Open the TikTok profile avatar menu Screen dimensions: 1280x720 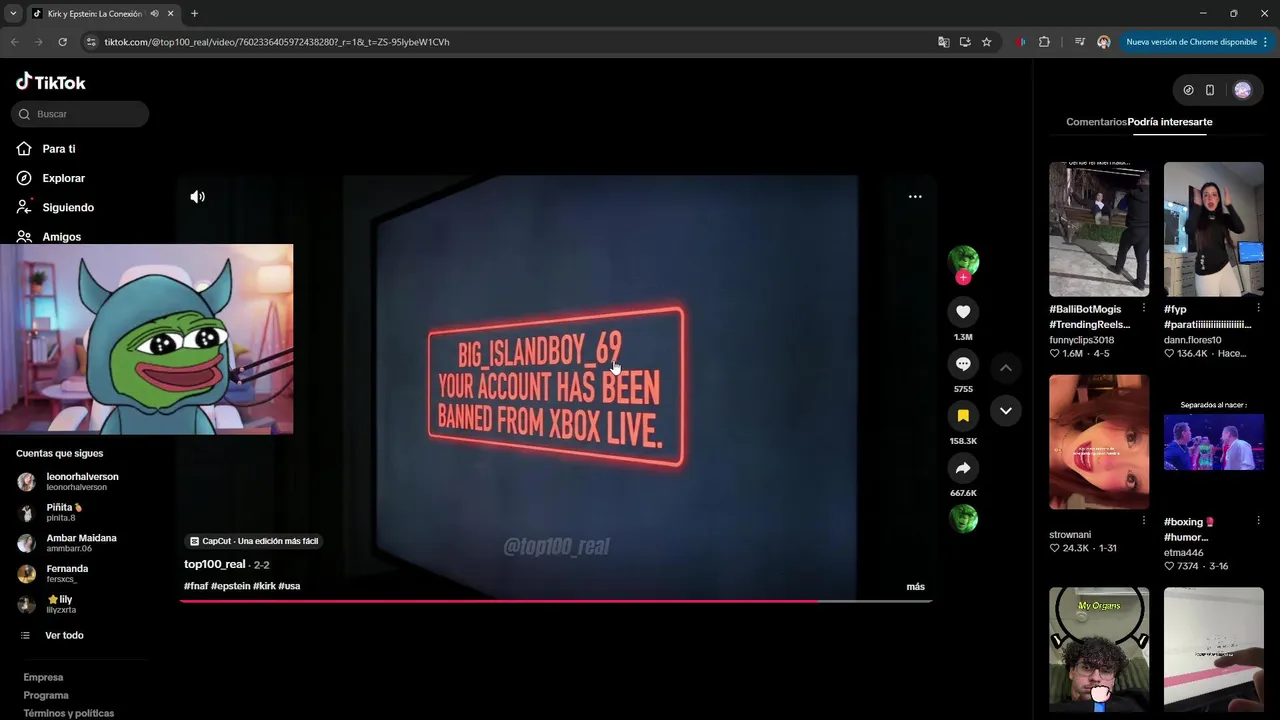tap(1242, 90)
